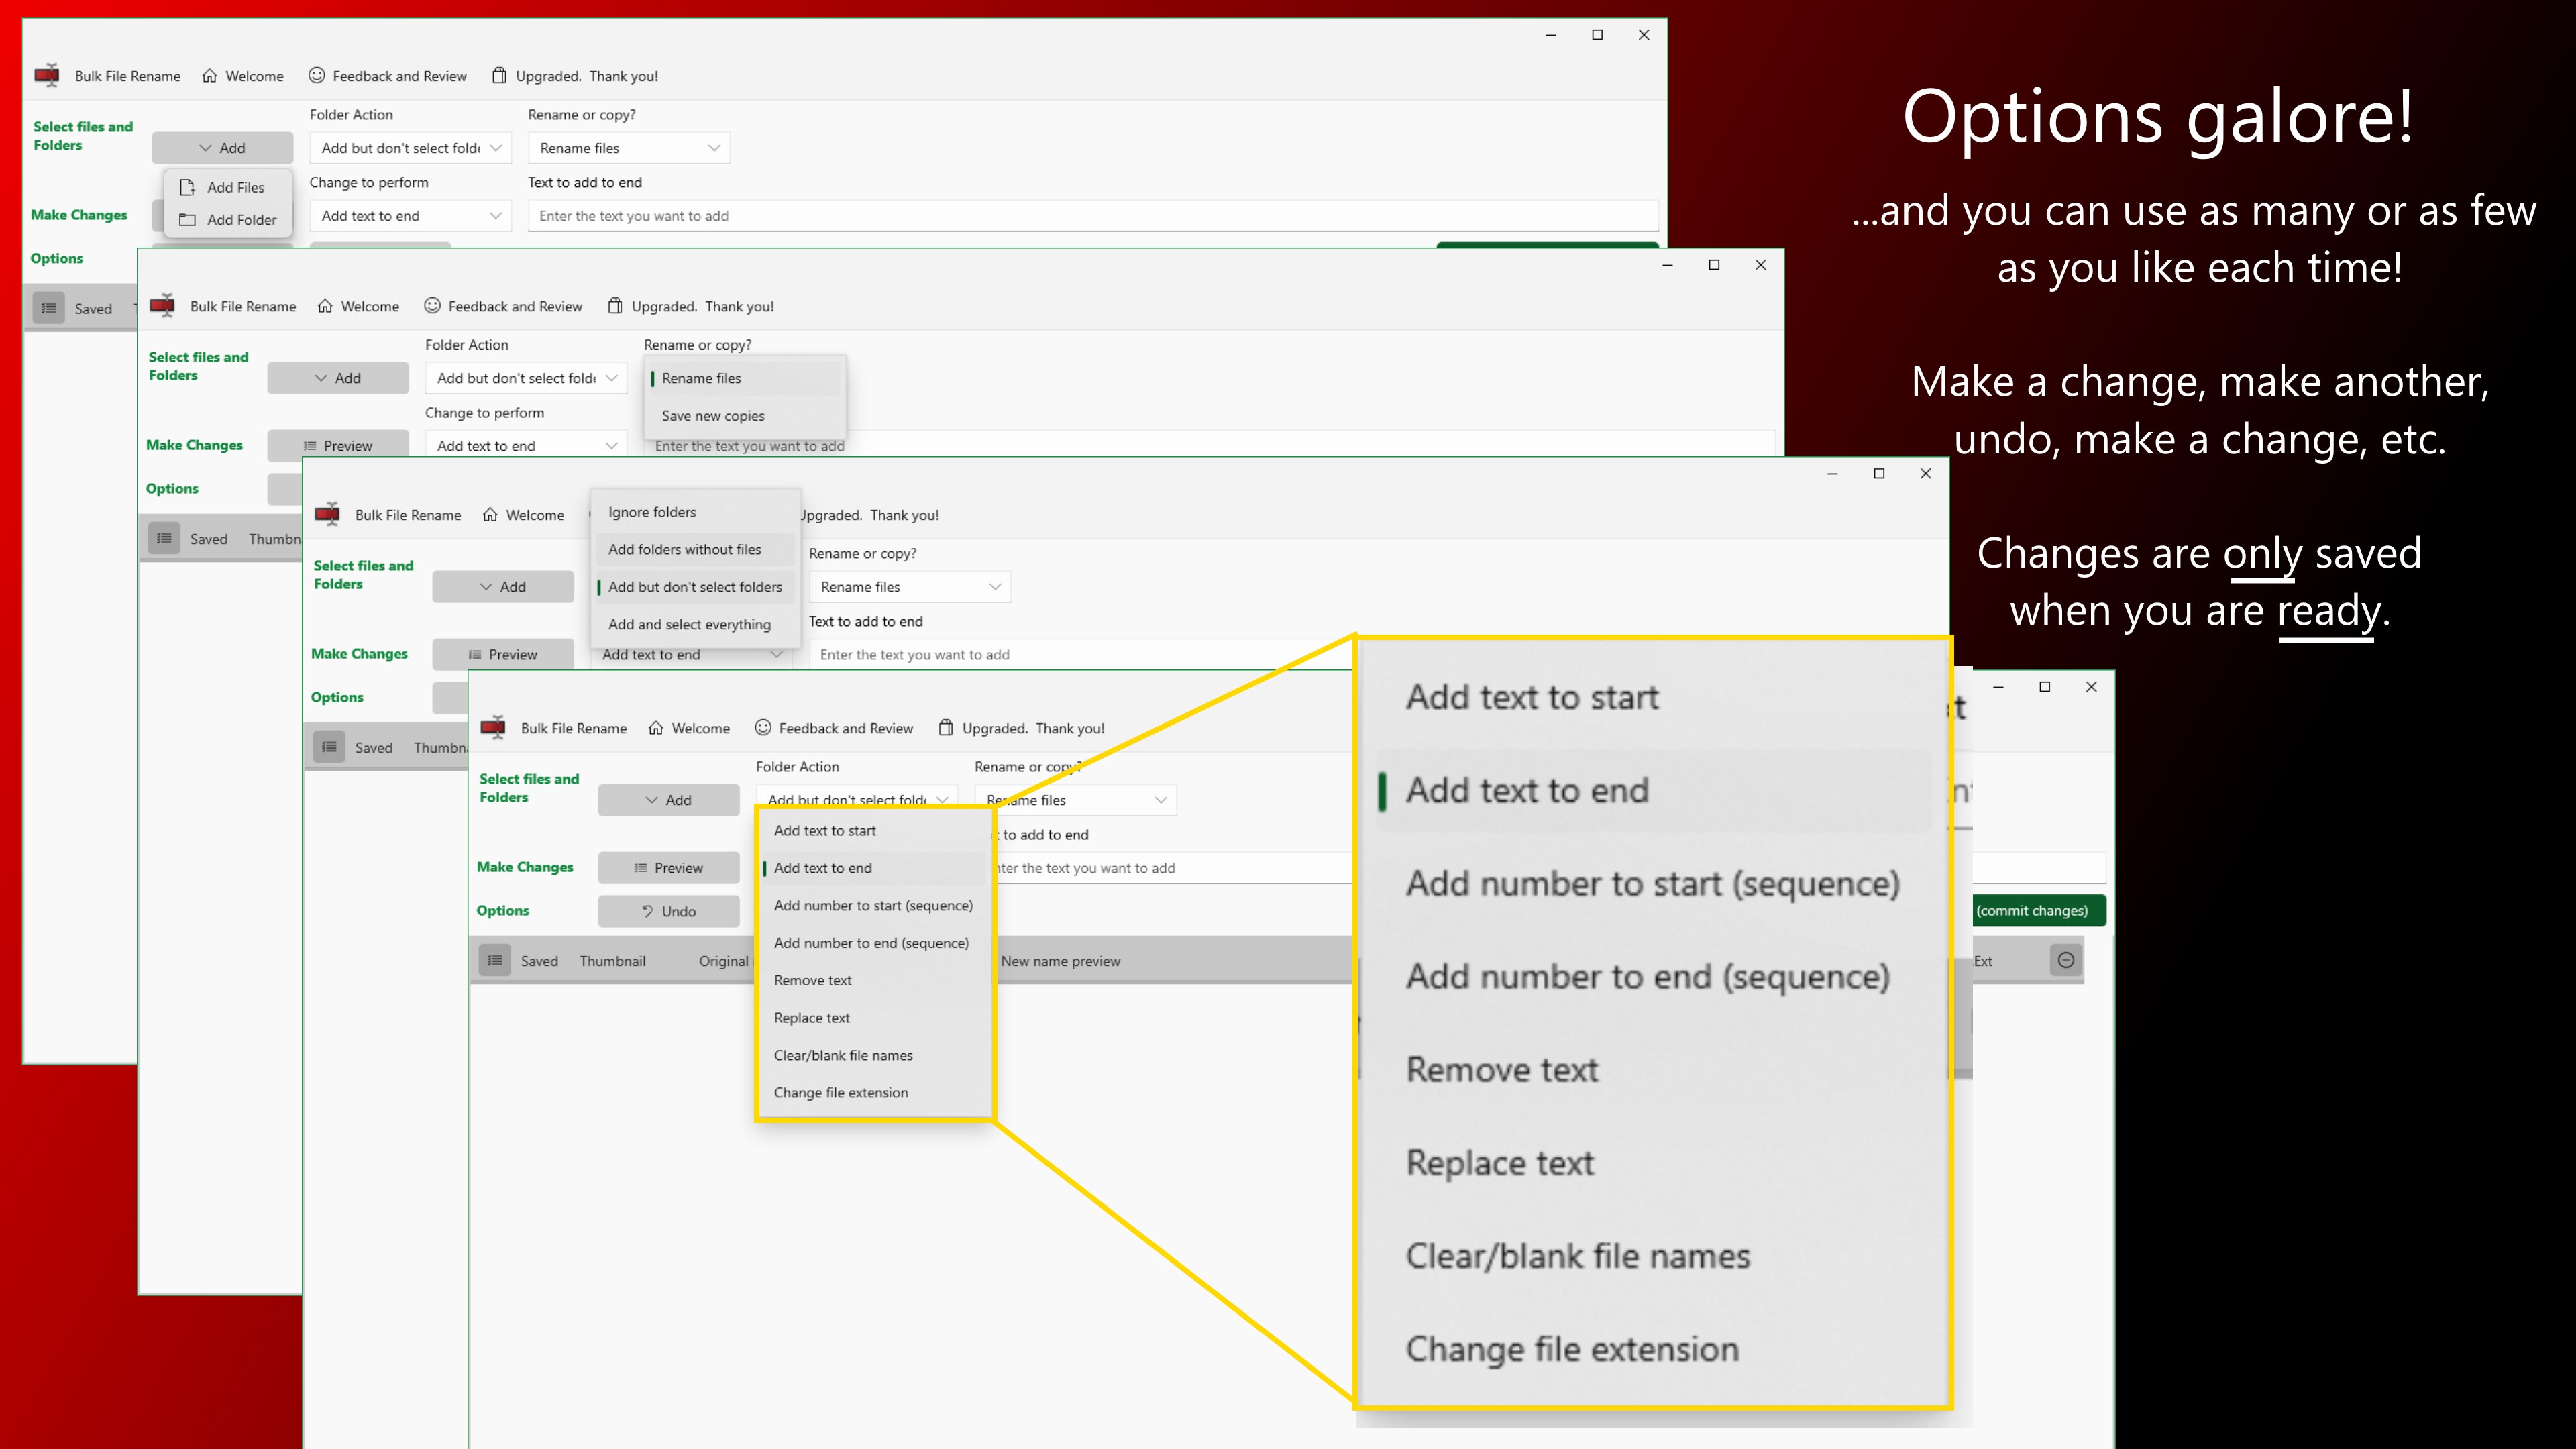Screen dimensions: 2576x1449
Task: Expand the Add dropdown in front window
Action: click(x=668, y=800)
